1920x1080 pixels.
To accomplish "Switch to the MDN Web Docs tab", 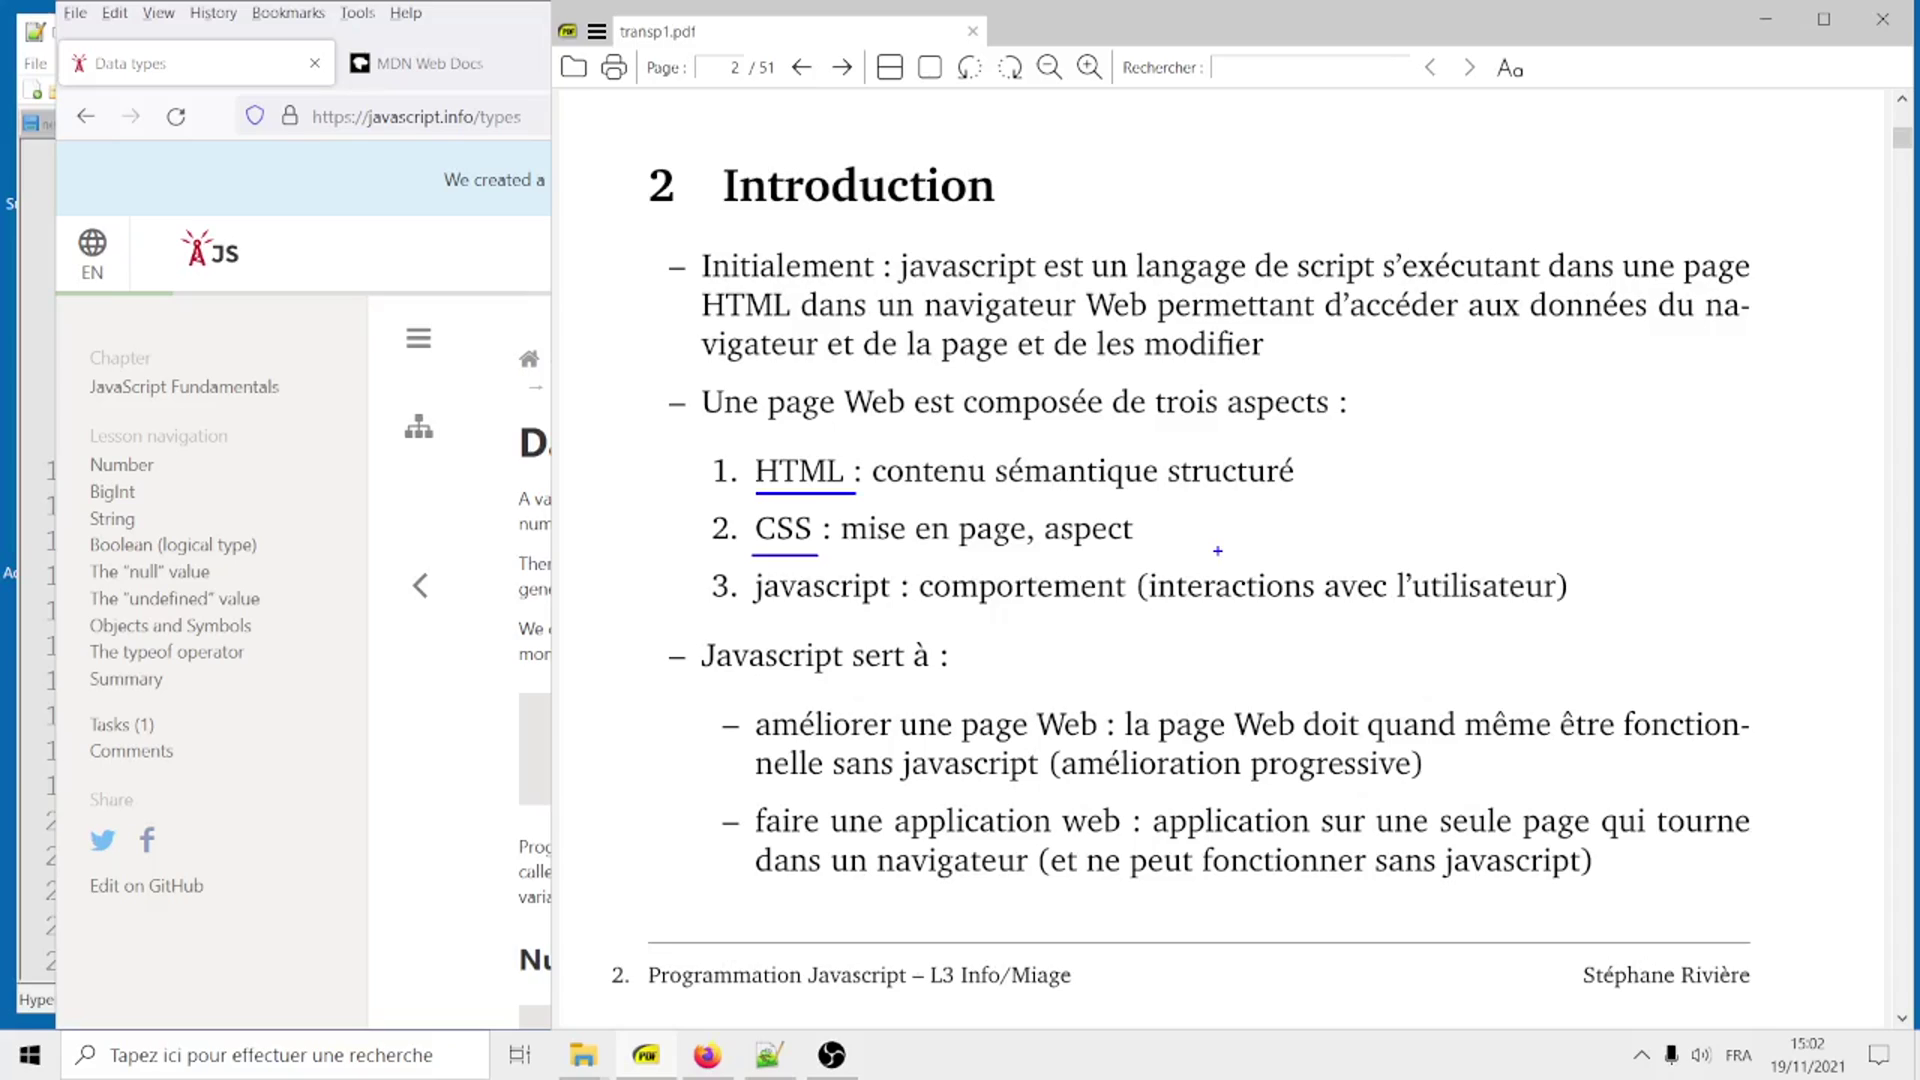I will [x=429, y=63].
